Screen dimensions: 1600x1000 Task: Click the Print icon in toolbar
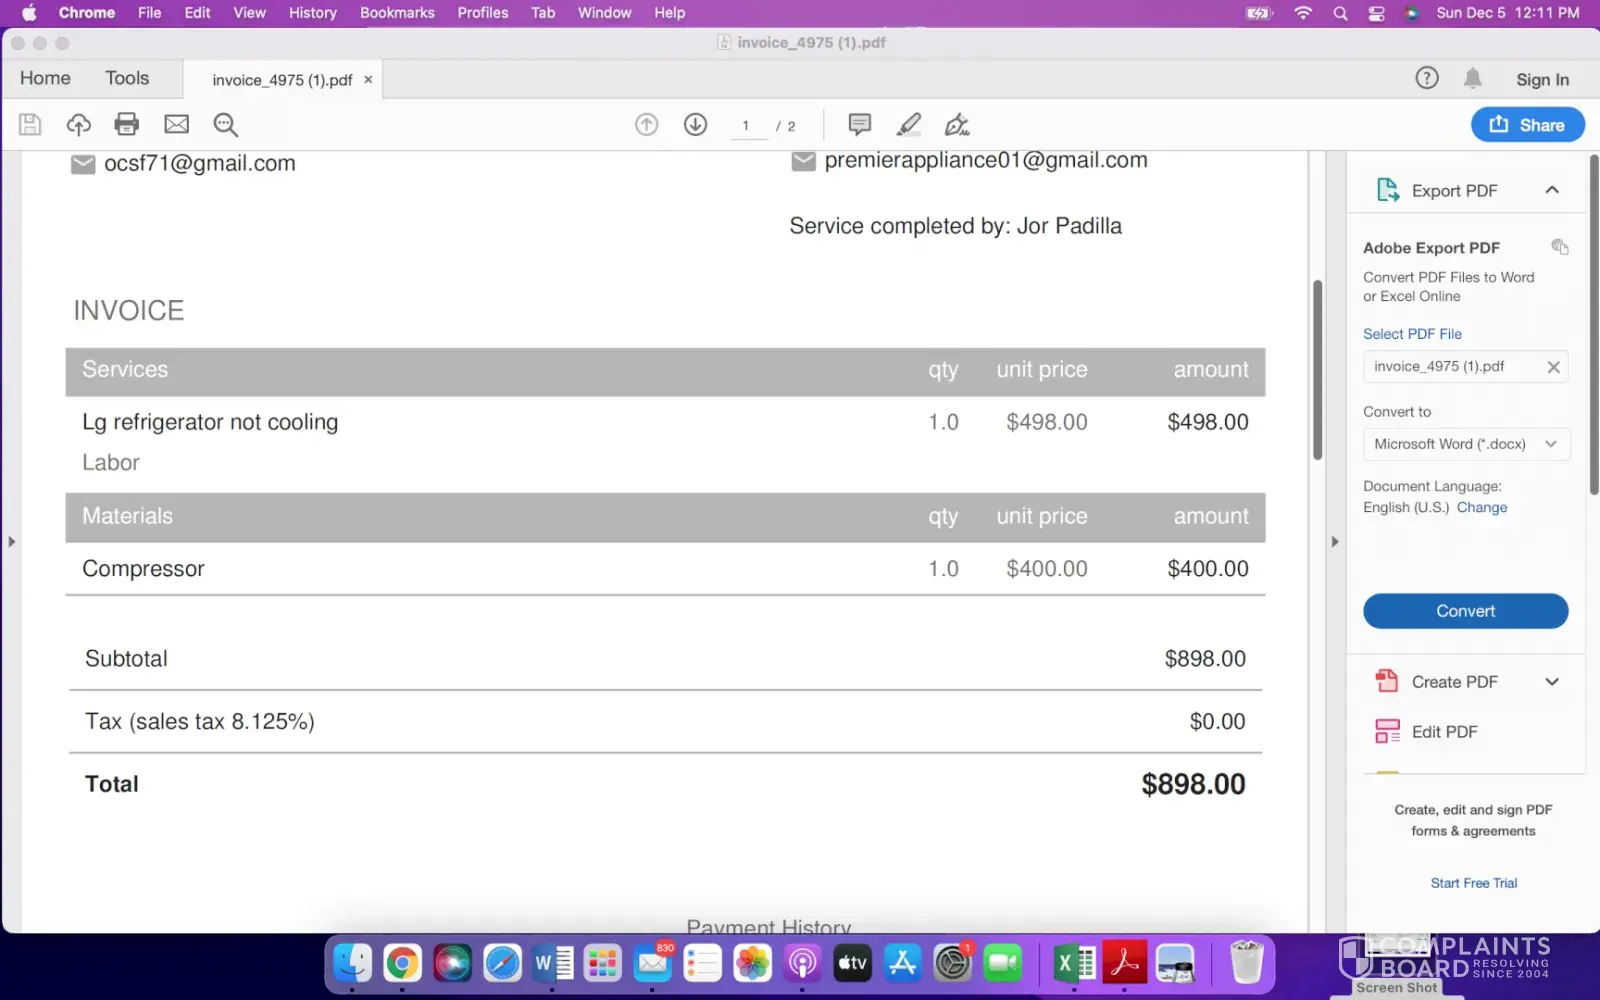(x=126, y=124)
